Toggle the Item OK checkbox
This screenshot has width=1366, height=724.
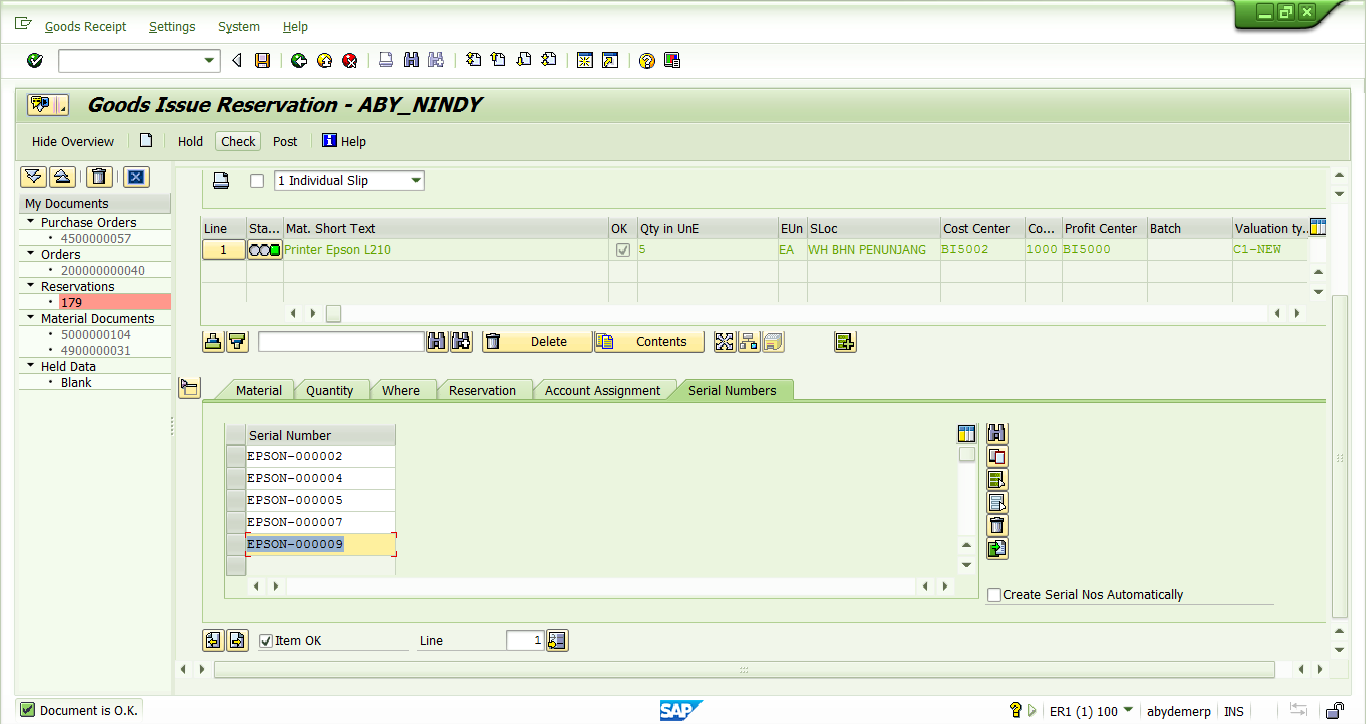click(264, 640)
